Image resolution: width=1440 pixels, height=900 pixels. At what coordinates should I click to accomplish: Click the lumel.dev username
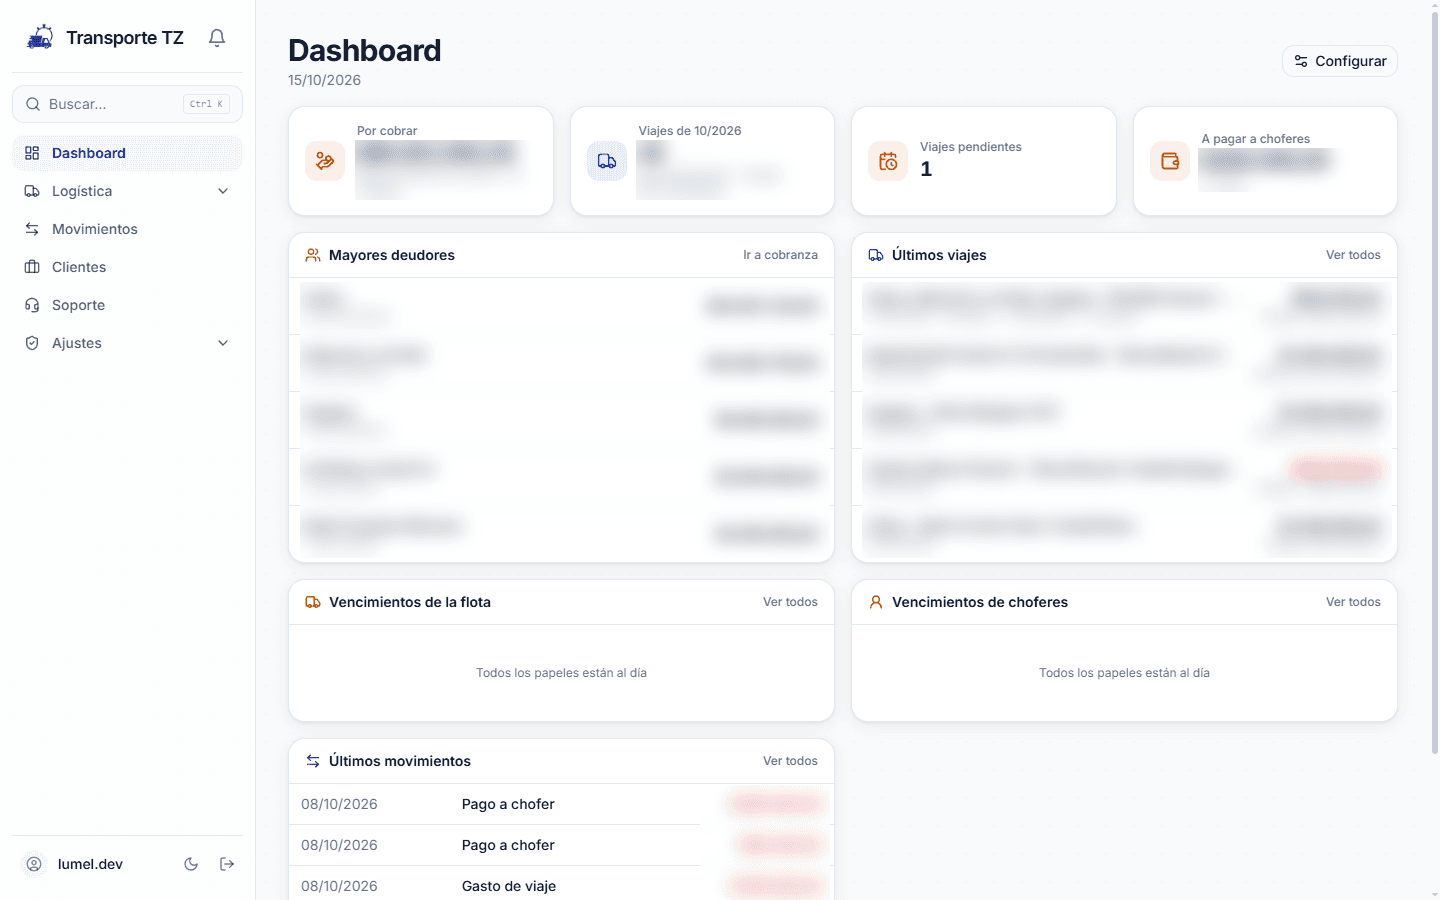coord(90,864)
